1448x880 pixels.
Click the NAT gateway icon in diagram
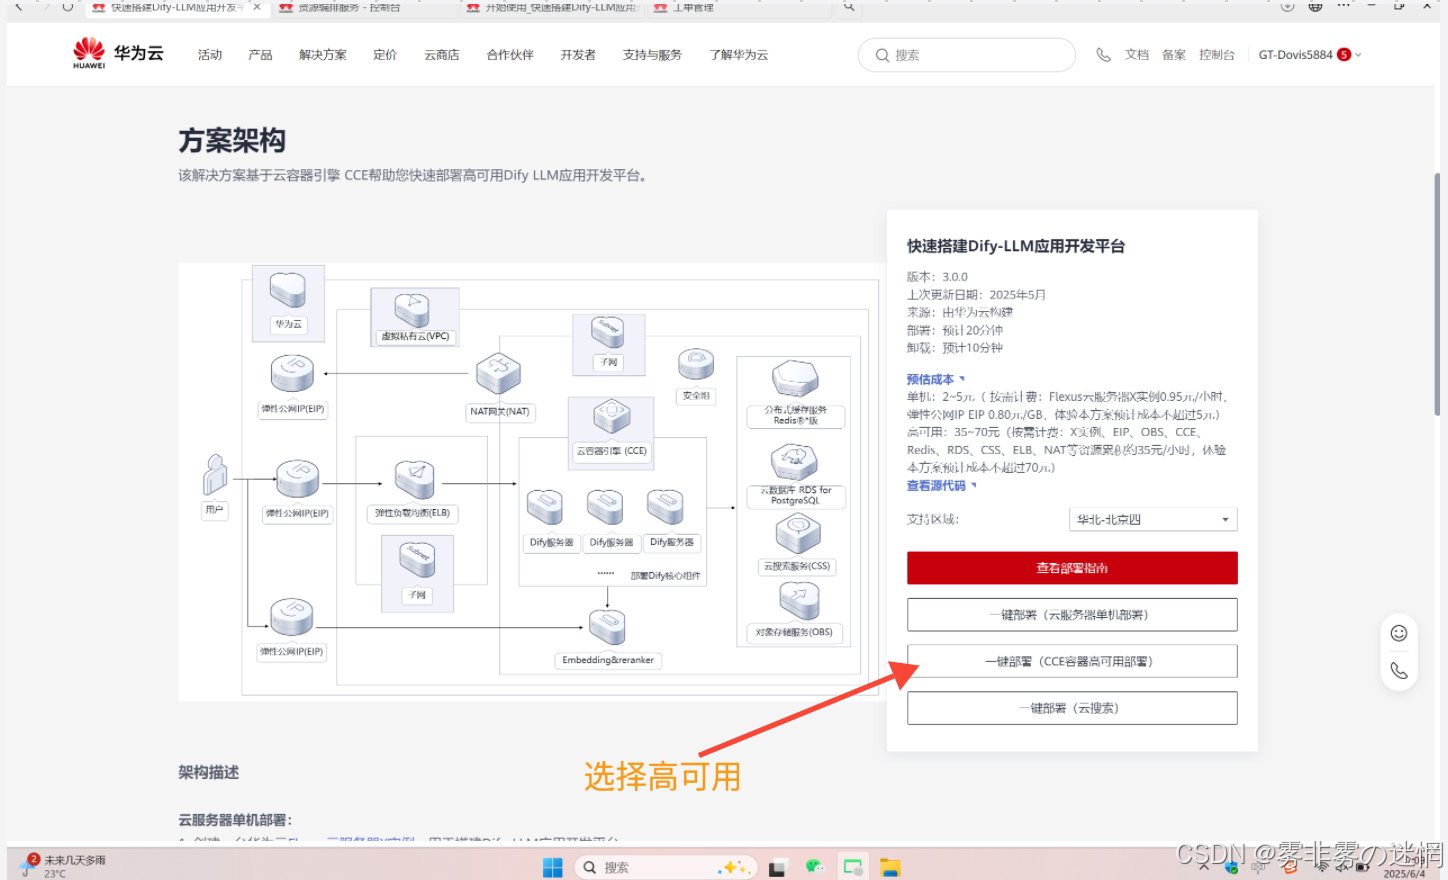point(498,374)
